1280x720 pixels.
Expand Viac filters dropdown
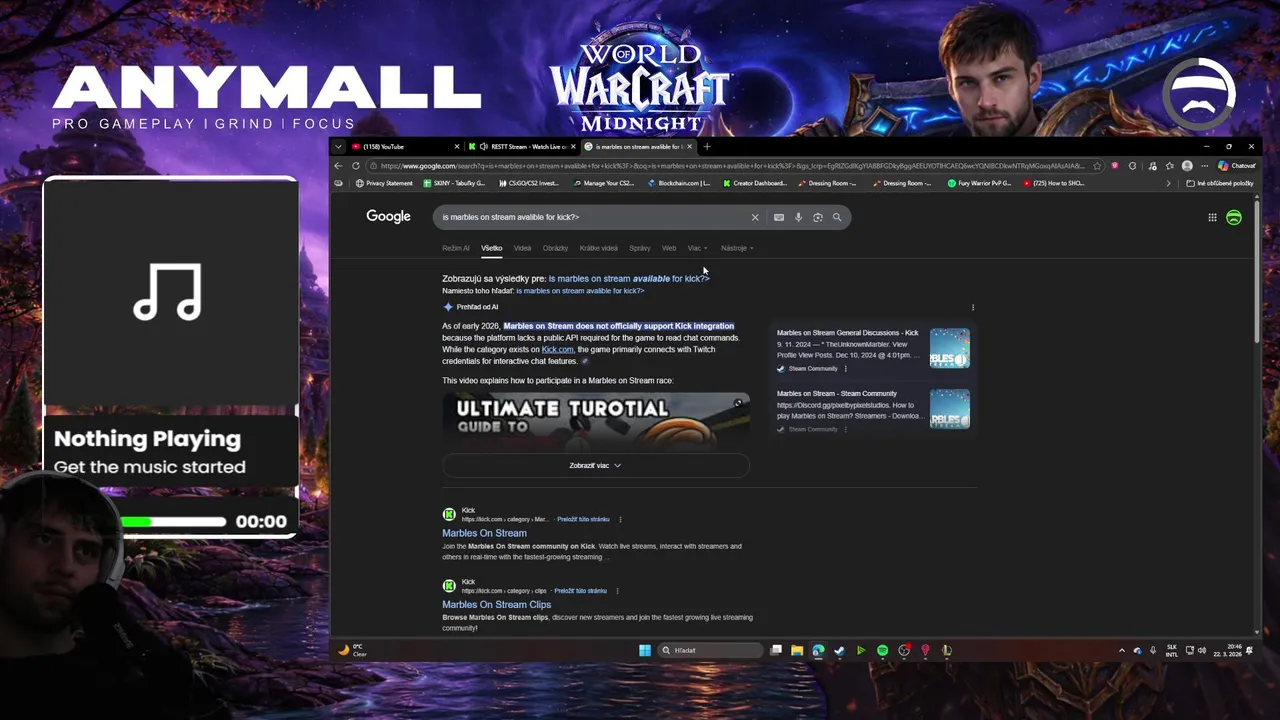coord(697,248)
